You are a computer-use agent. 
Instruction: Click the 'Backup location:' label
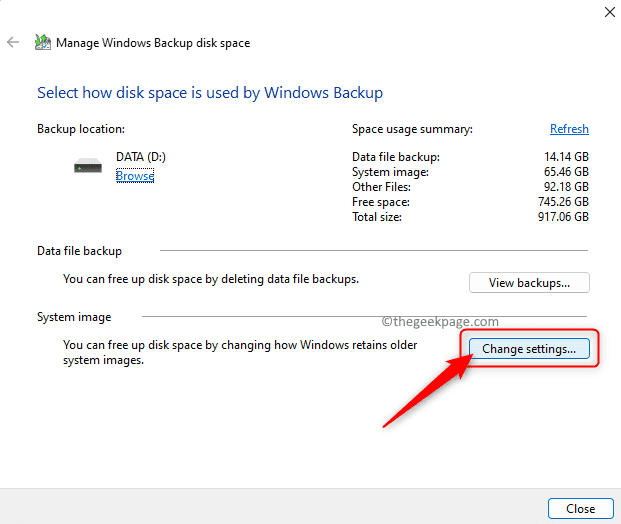[x=81, y=129]
